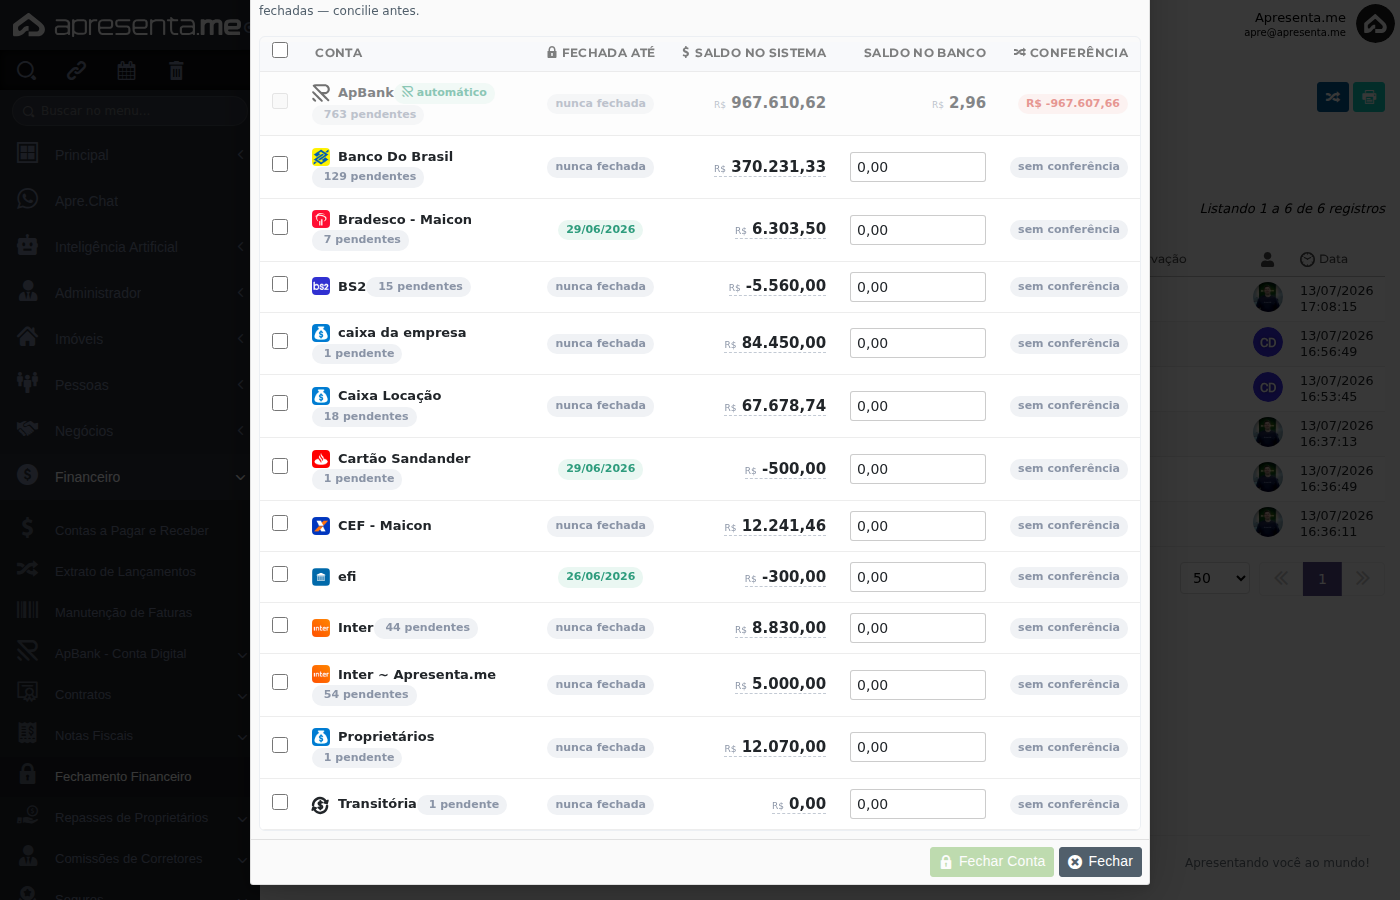Click the Fechar button to close dialog
Screen dimensions: 1400x900
pos(1100,862)
